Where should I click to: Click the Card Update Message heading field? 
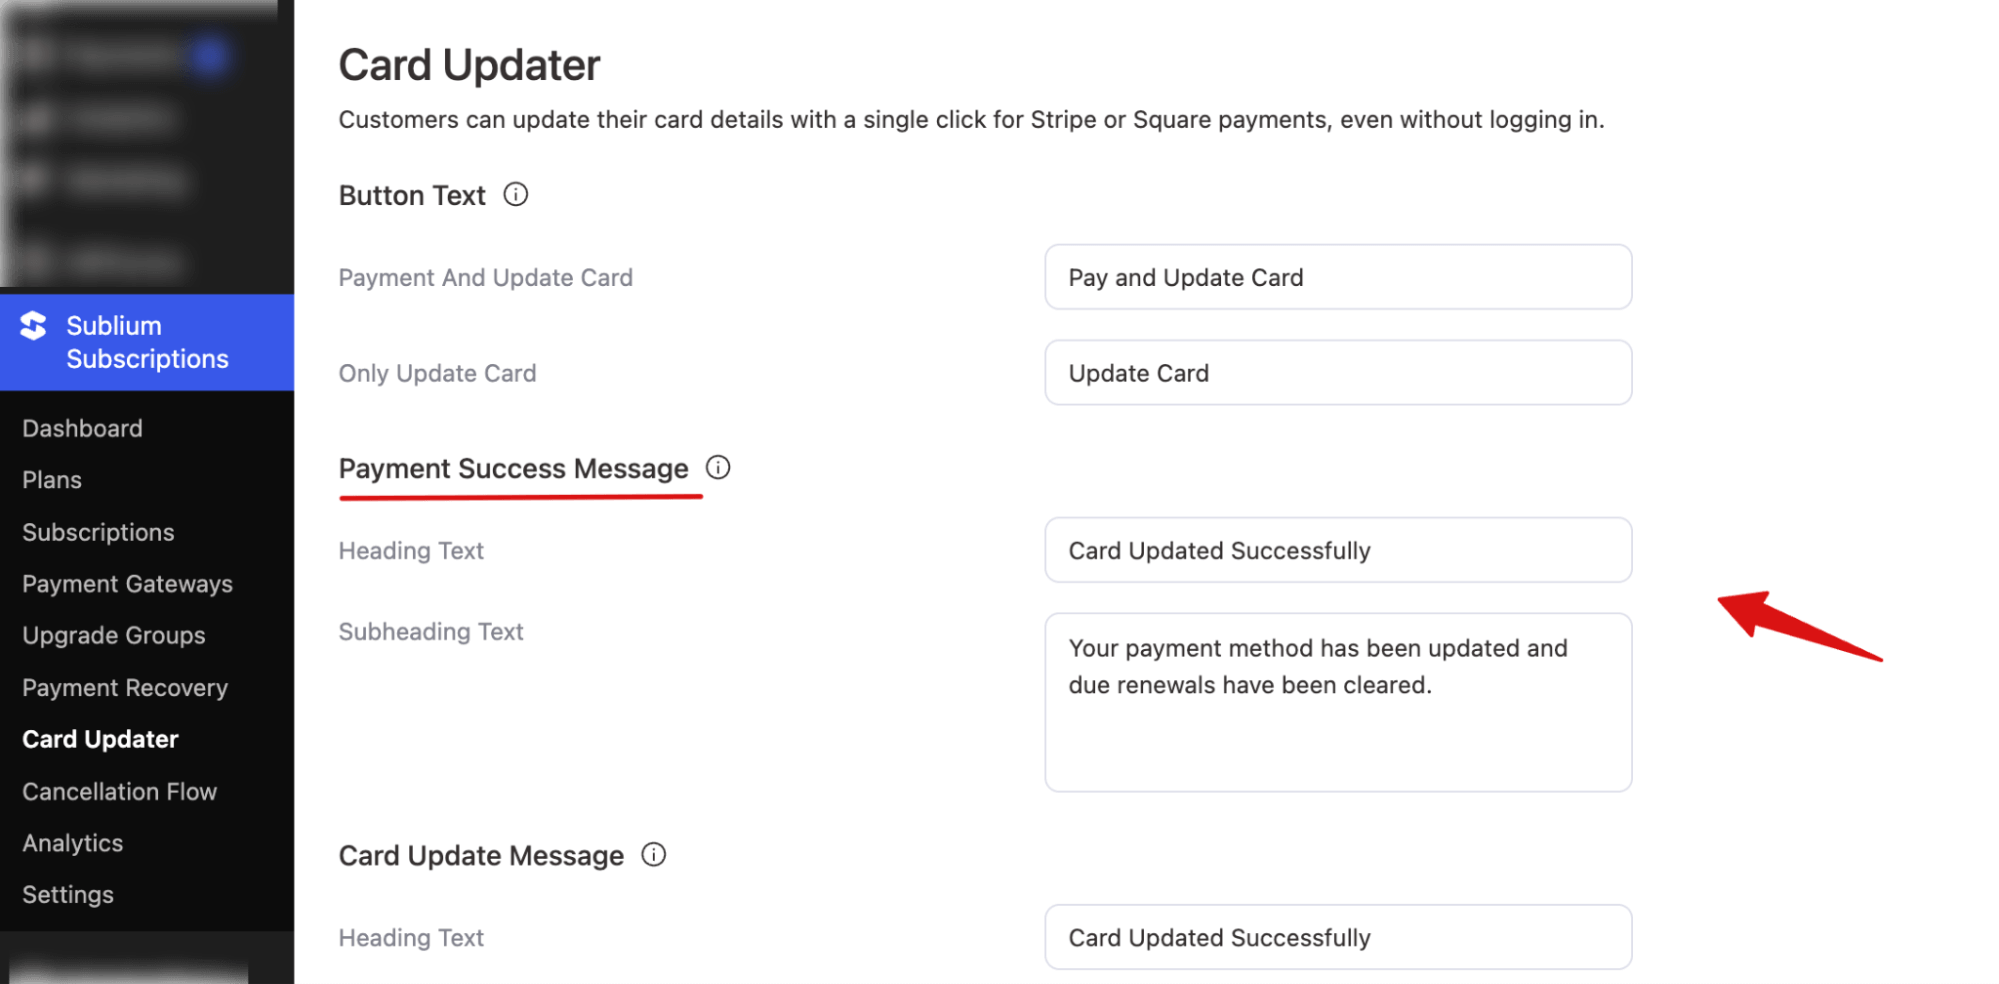(x=1337, y=937)
